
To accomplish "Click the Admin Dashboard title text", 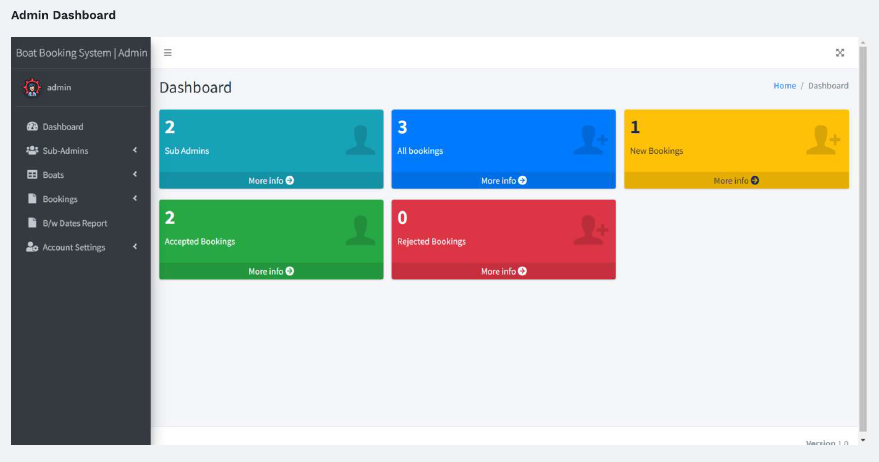I will tap(63, 15).
